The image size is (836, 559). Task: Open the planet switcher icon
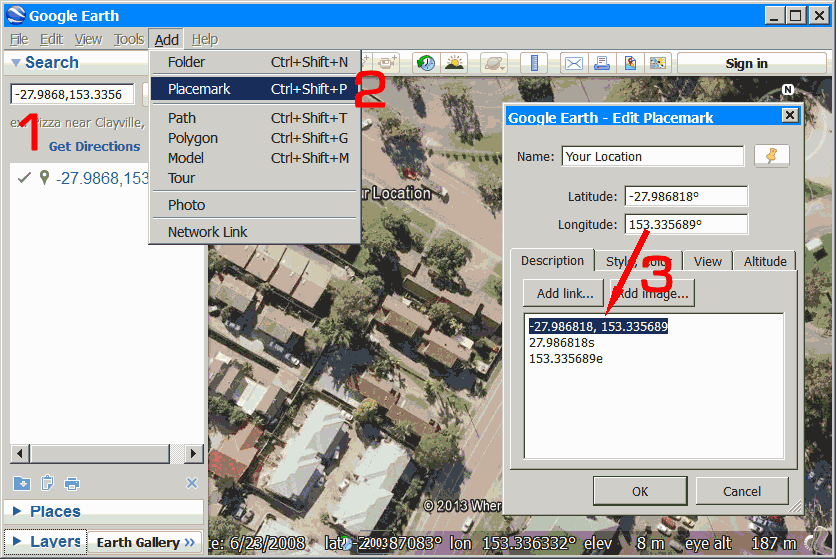point(494,63)
